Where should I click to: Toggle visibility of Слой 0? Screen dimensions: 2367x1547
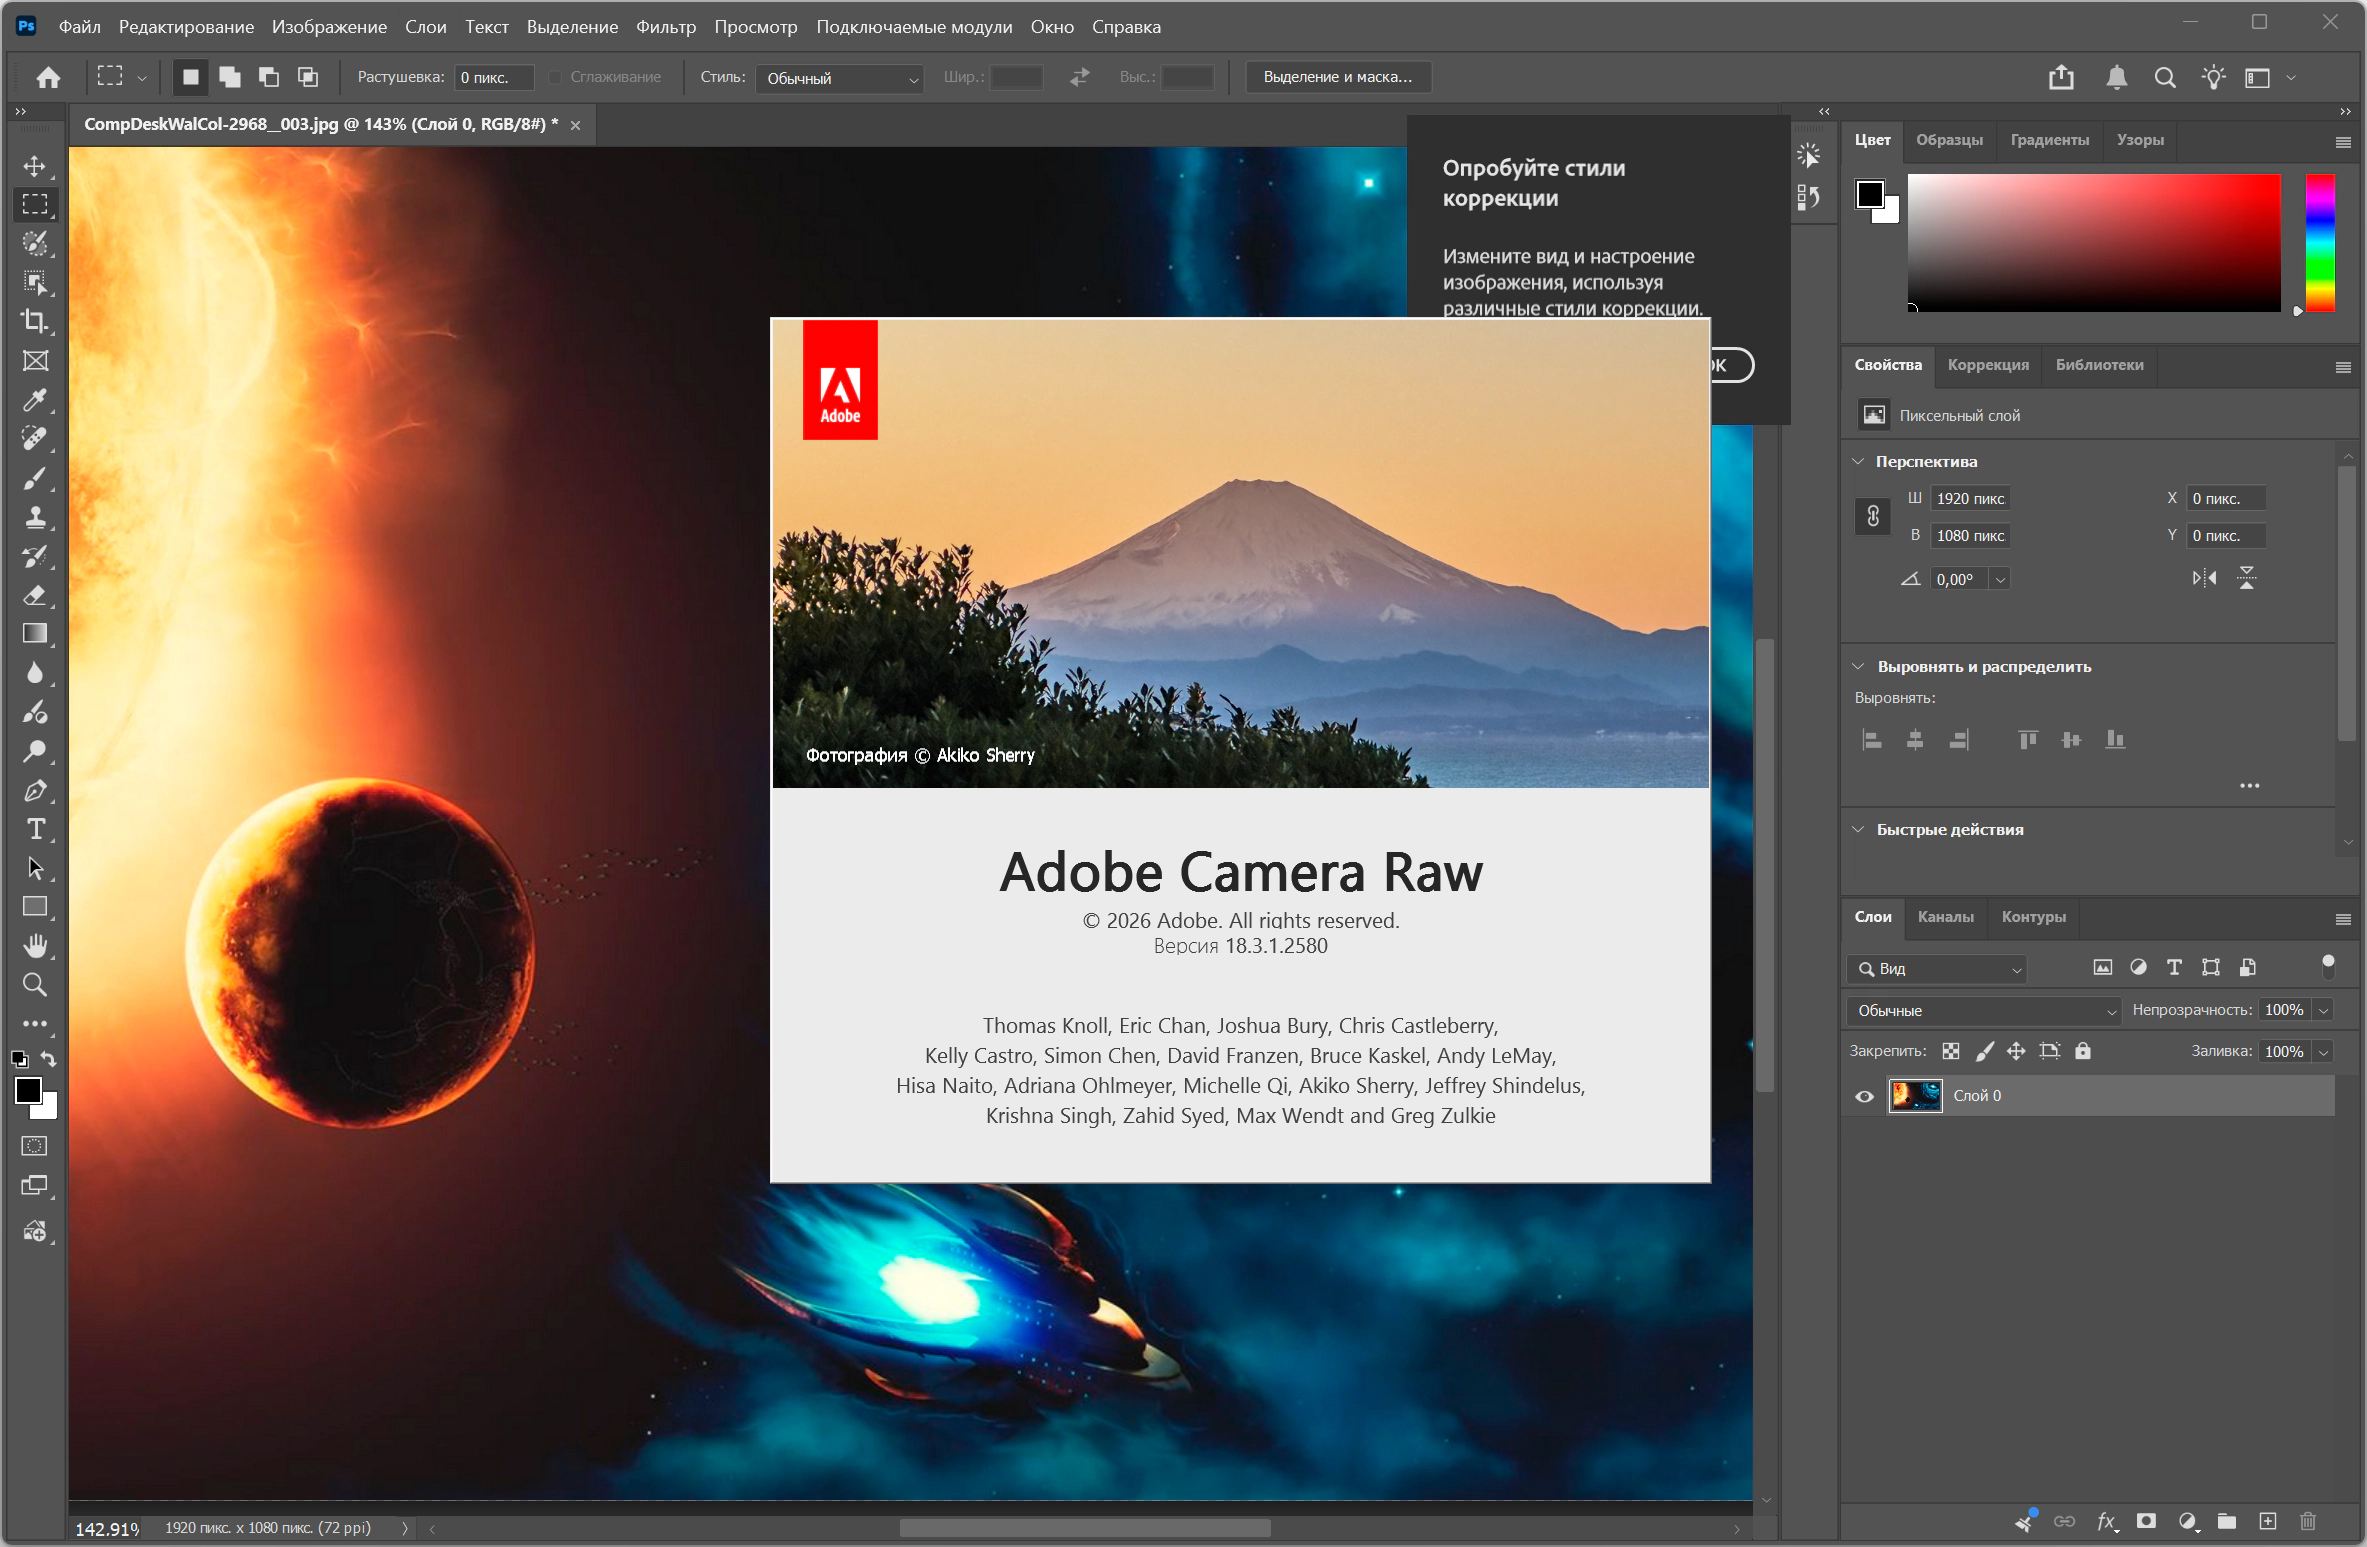click(x=1864, y=1096)
